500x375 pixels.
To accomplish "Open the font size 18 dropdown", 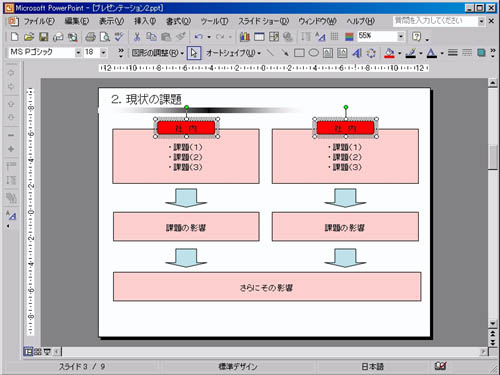I will click(x=103, y=53).
